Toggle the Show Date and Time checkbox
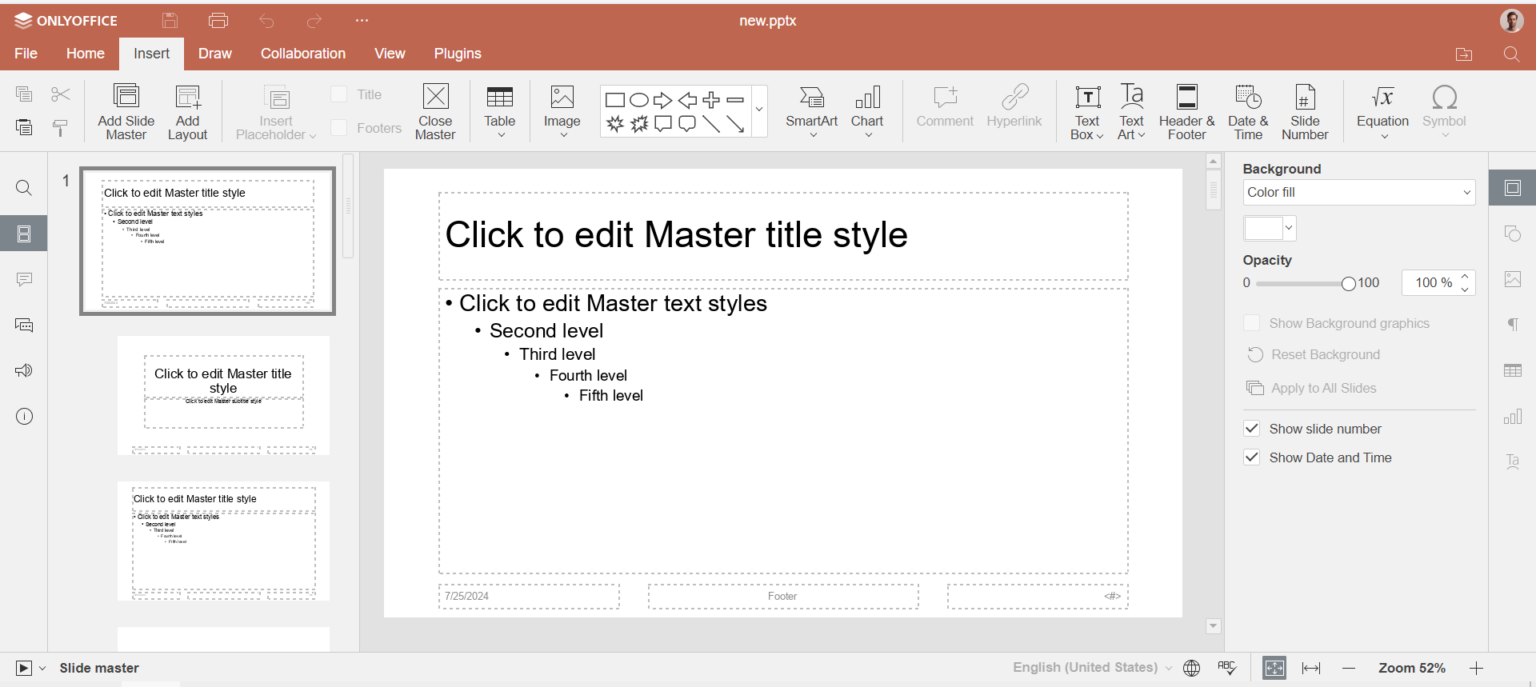Viewport: 1536px width, 687px height. point(1251,457)
